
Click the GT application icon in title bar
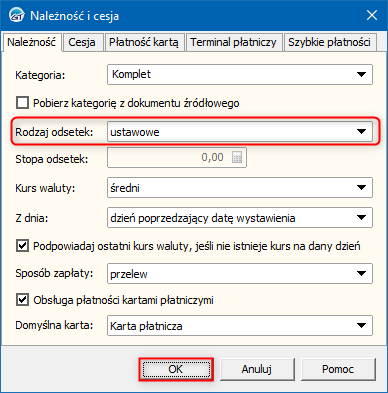click(17, 15)
